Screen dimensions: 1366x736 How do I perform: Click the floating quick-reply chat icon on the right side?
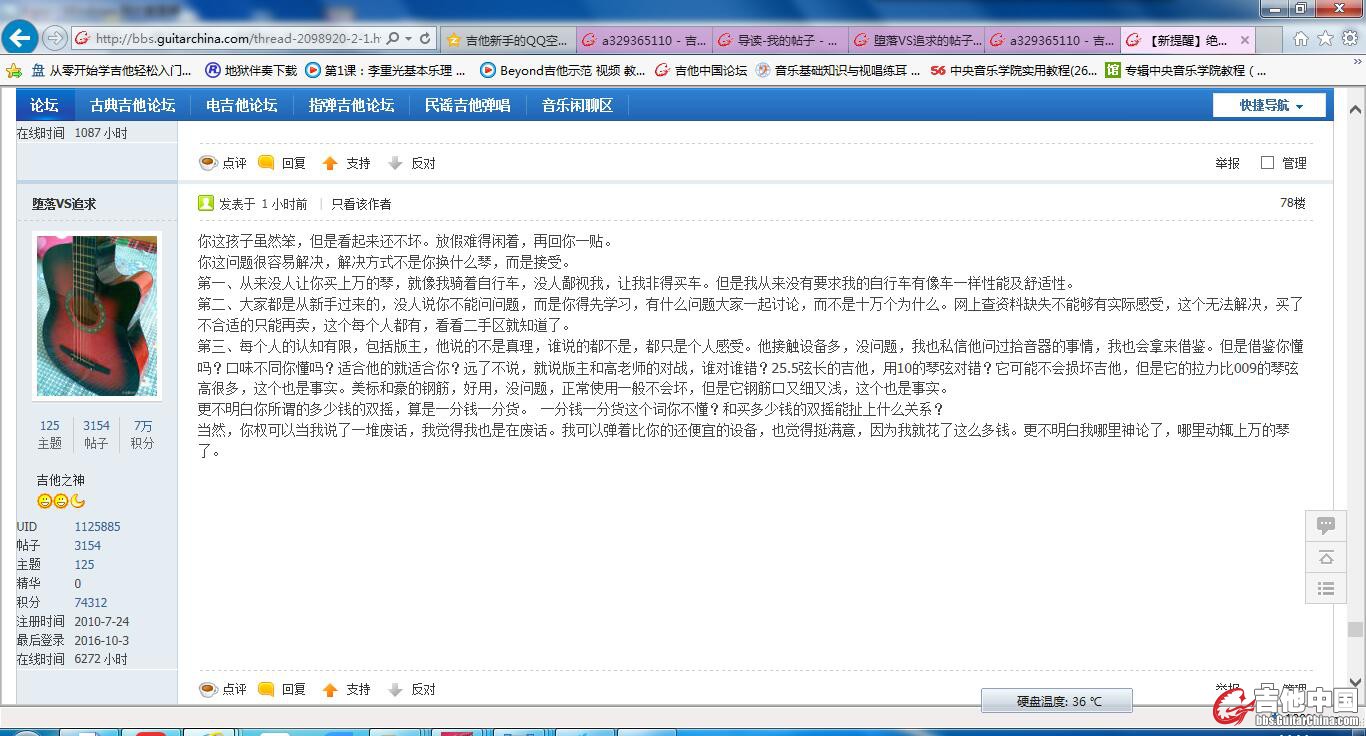(x=1326, y=525)
